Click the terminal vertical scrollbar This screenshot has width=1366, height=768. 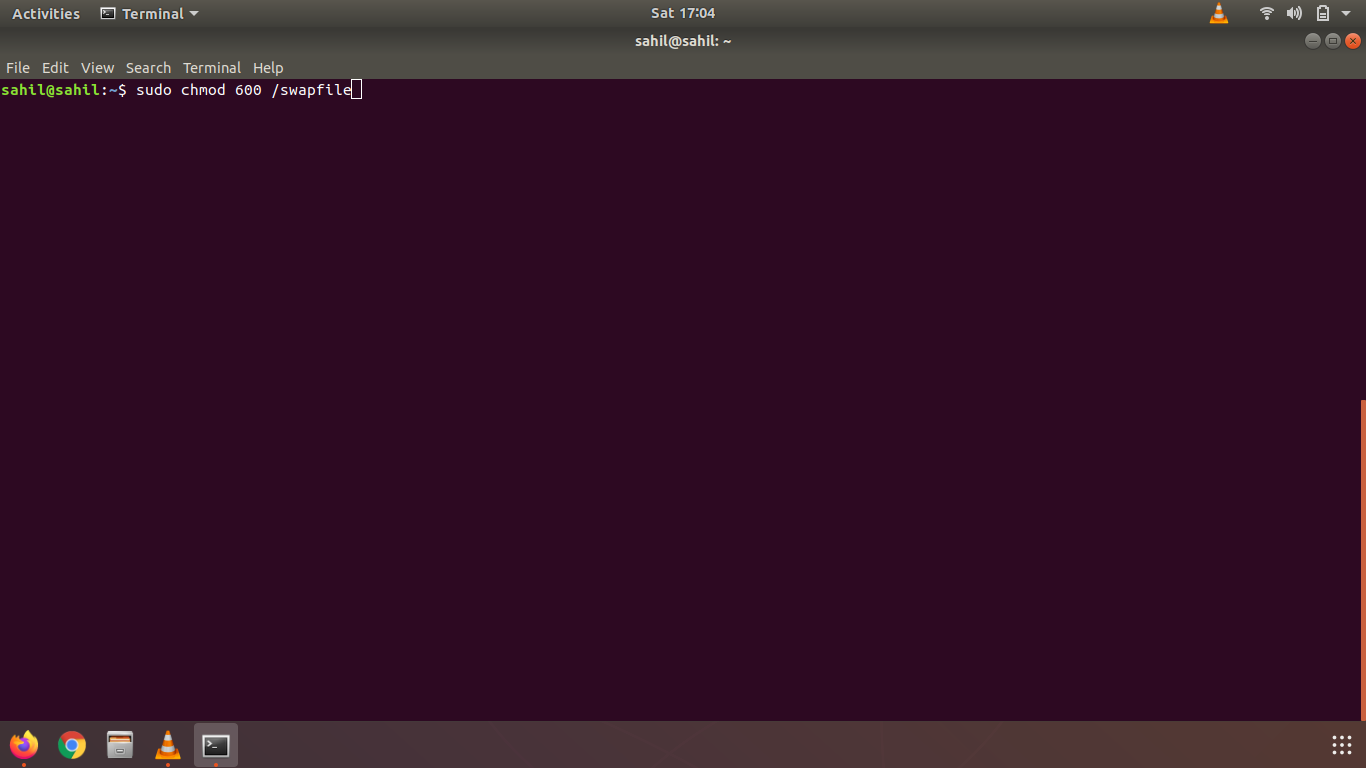point(1362,560)
